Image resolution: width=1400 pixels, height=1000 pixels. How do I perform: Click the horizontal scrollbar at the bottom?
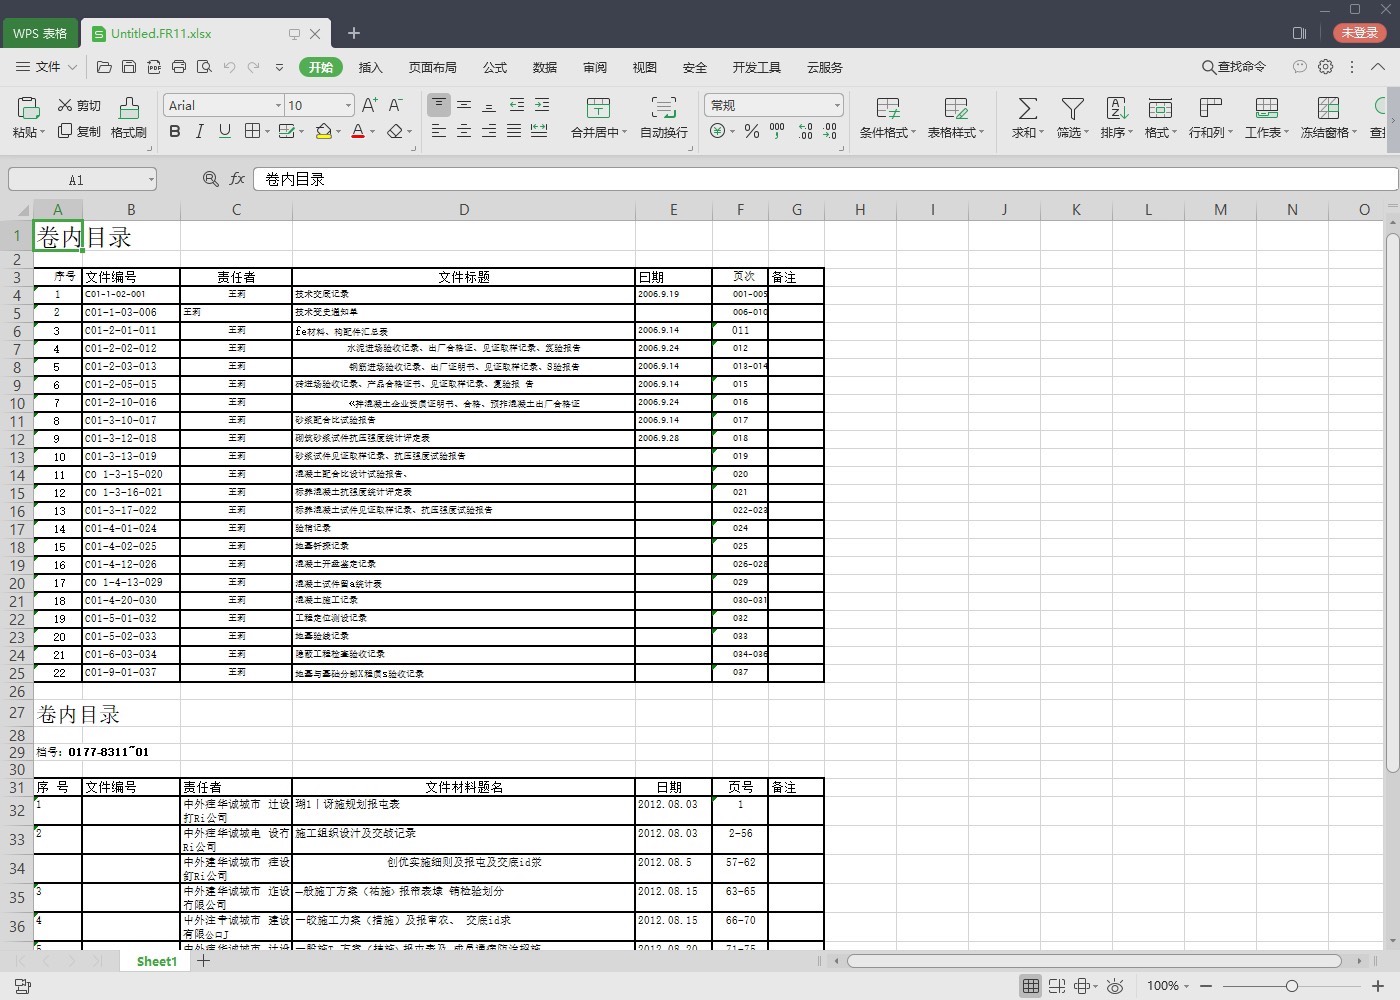[1094, 961]
